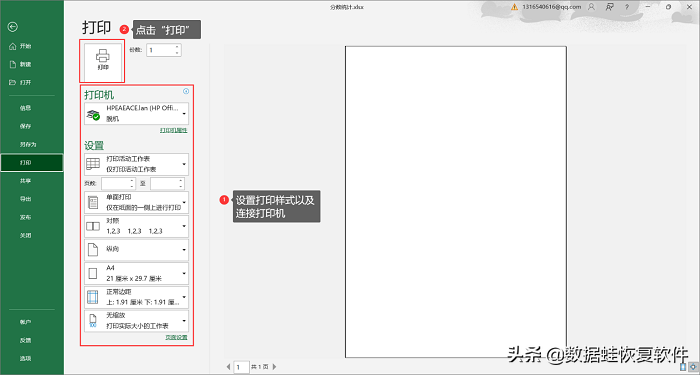This screenshot has height=375, width=700.
Task: Click the 1316540616@qq.com account name
Action: click(551, 7)
